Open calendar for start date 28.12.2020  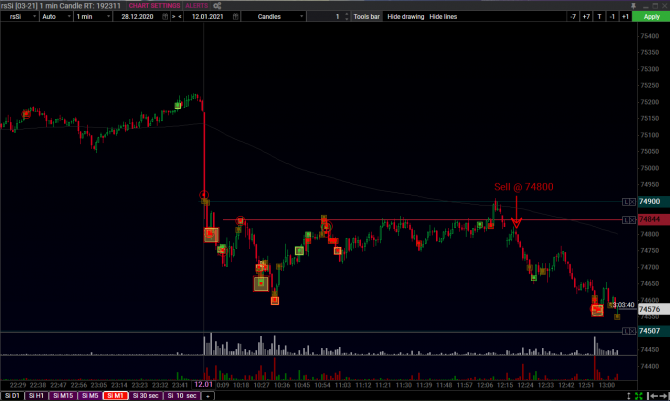(x=165, y=17)
